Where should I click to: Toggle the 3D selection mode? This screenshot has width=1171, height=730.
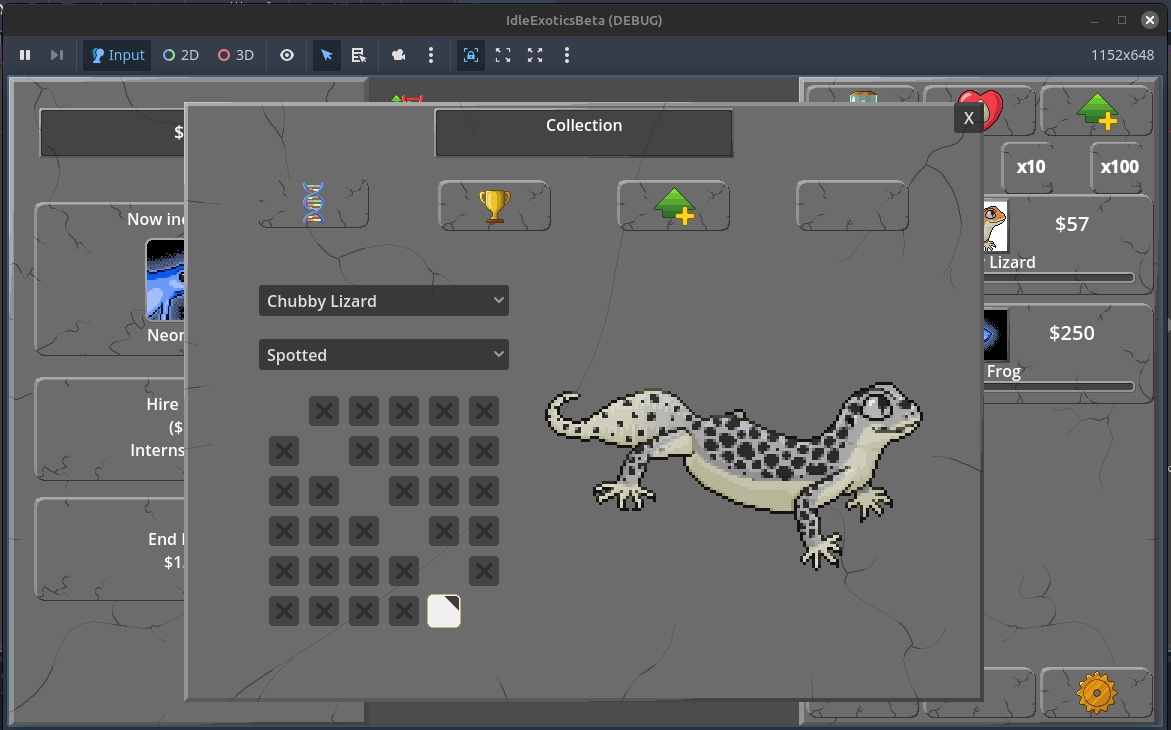pos(236,55)
